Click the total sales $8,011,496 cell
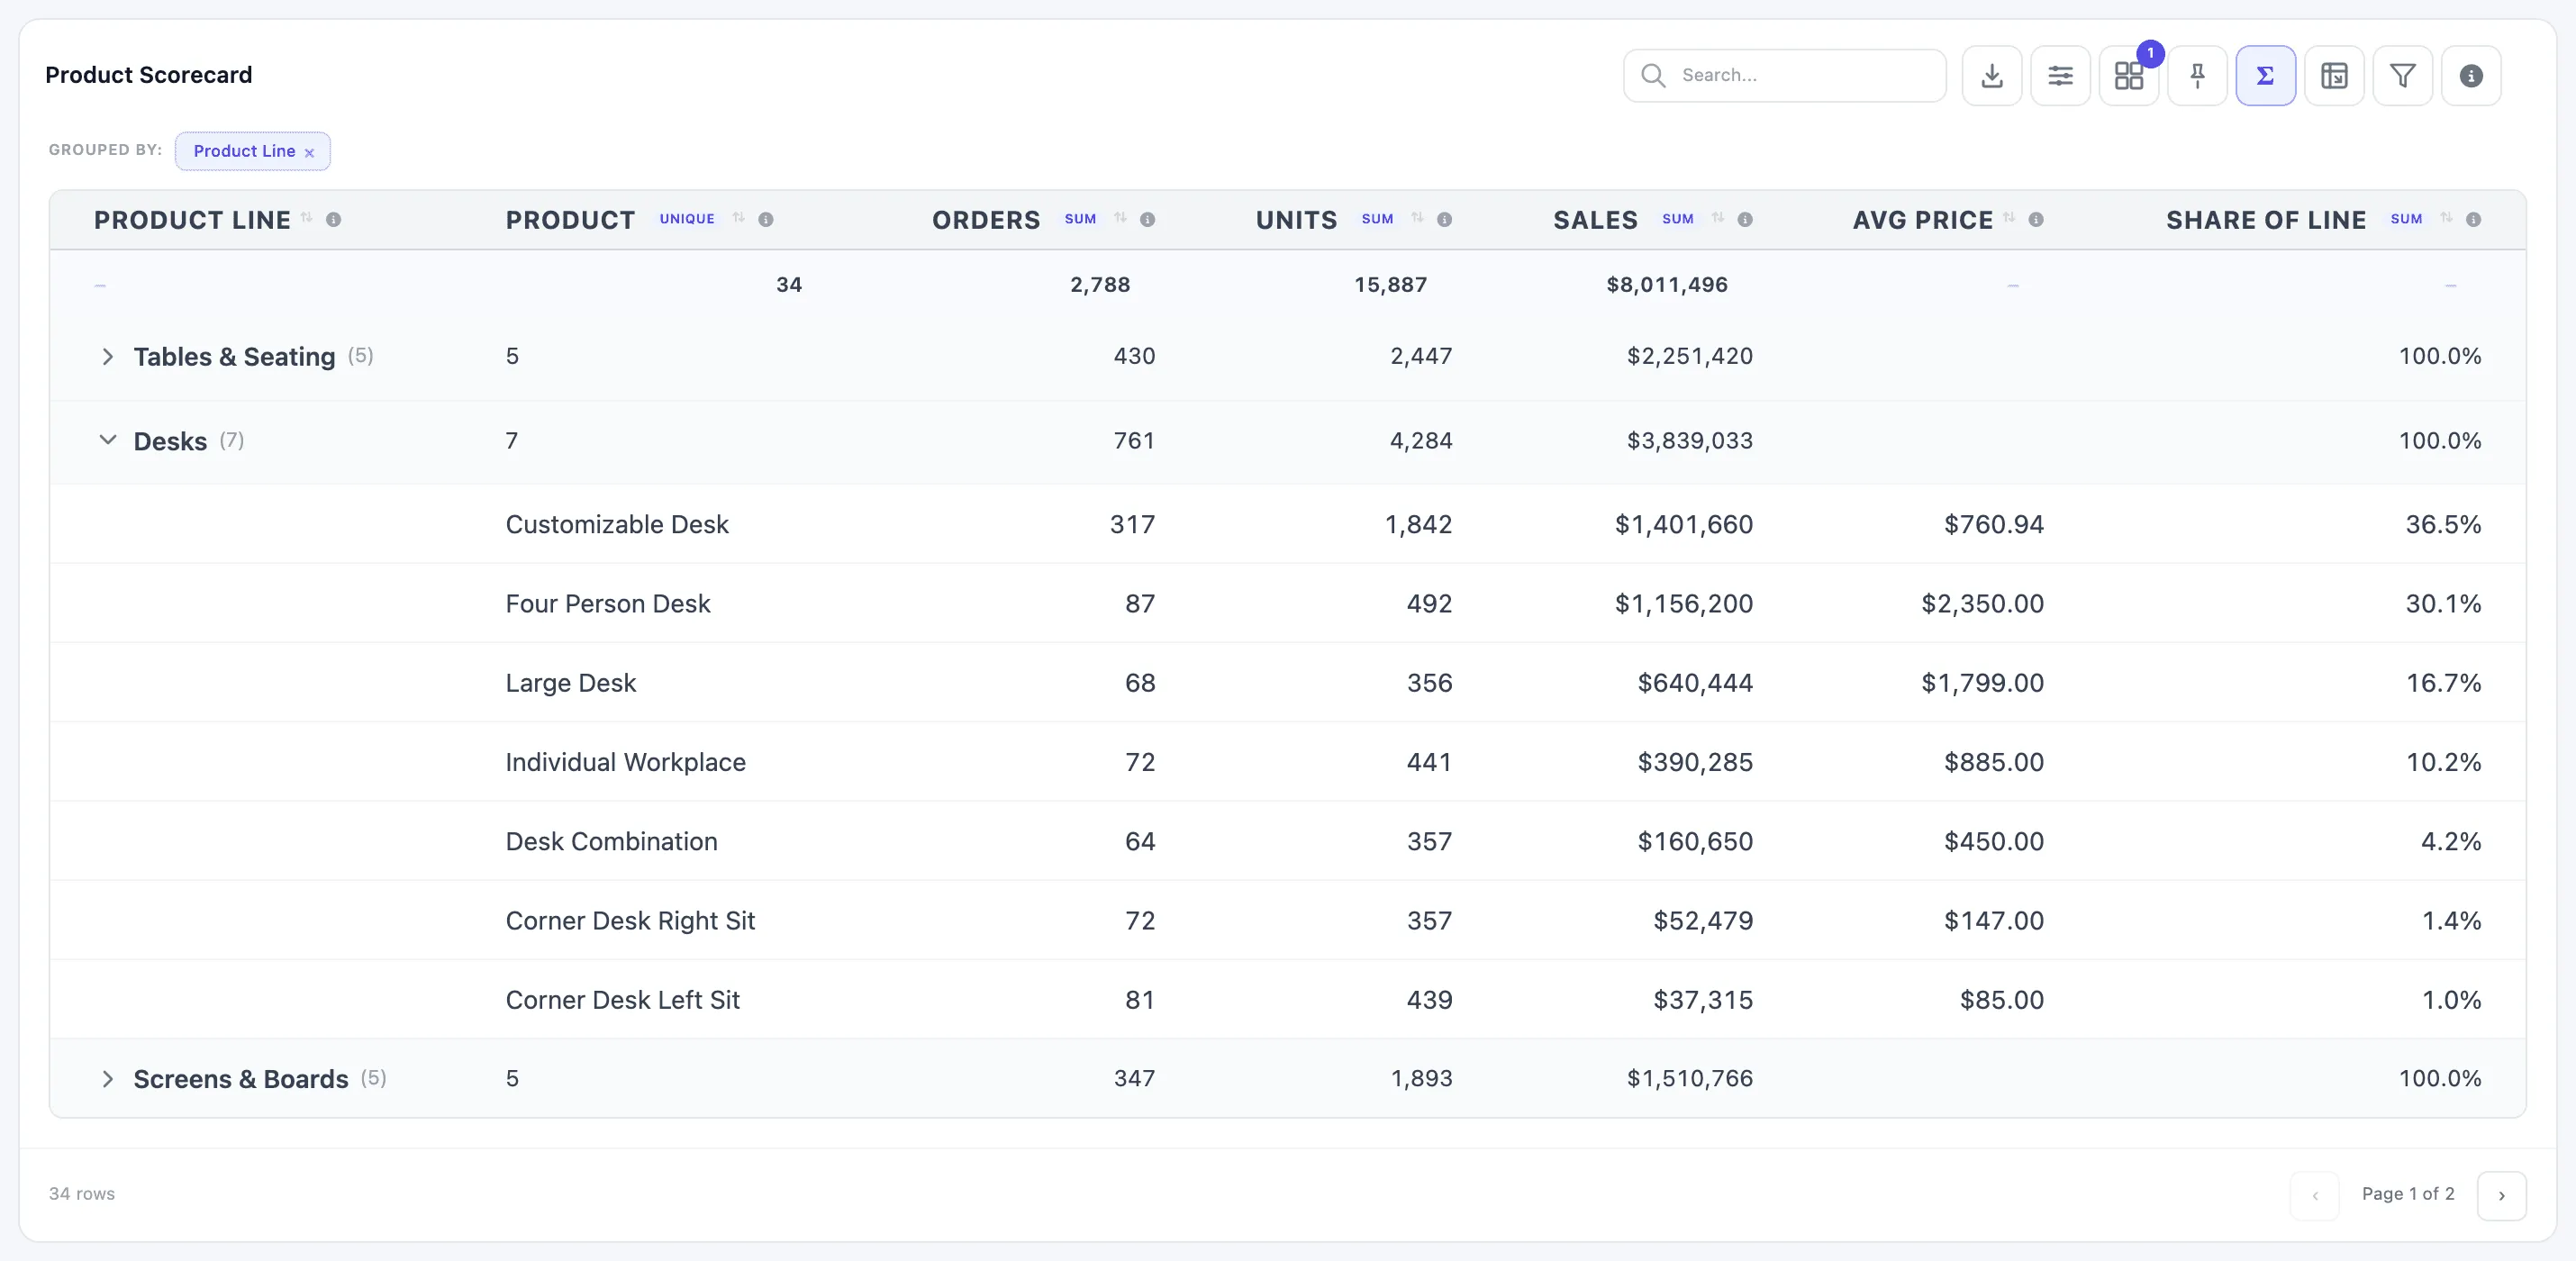Image resolution: width=2576 pixels, height=1261 pixels. click(x=1667, y=285)
